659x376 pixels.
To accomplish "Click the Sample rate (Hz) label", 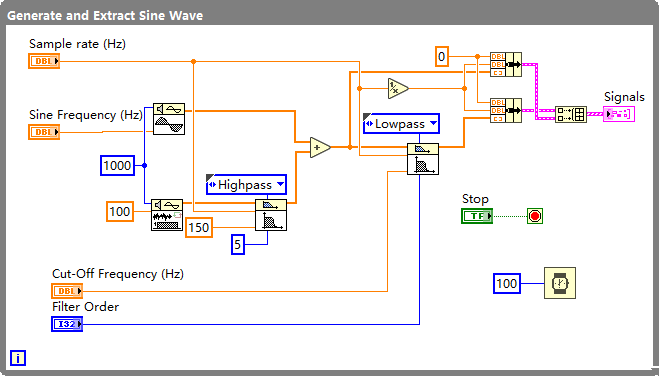I will 77,44.
